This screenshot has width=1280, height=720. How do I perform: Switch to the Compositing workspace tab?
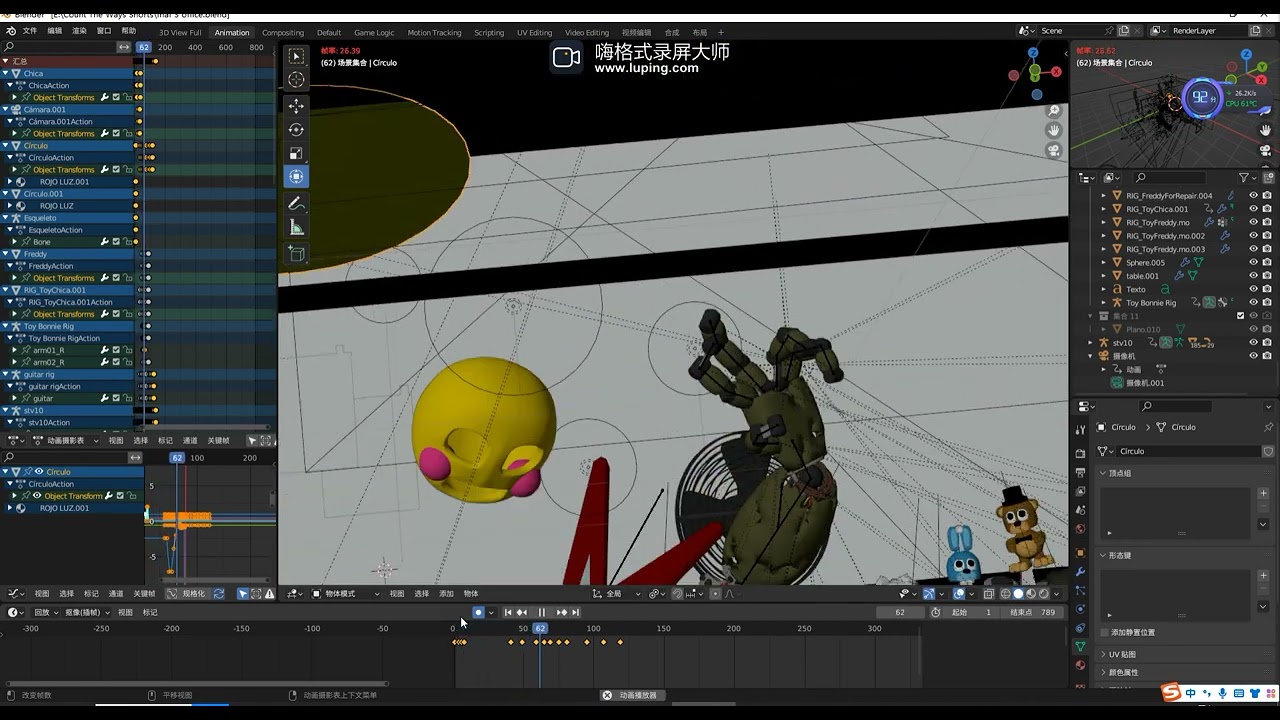point(283,32)
